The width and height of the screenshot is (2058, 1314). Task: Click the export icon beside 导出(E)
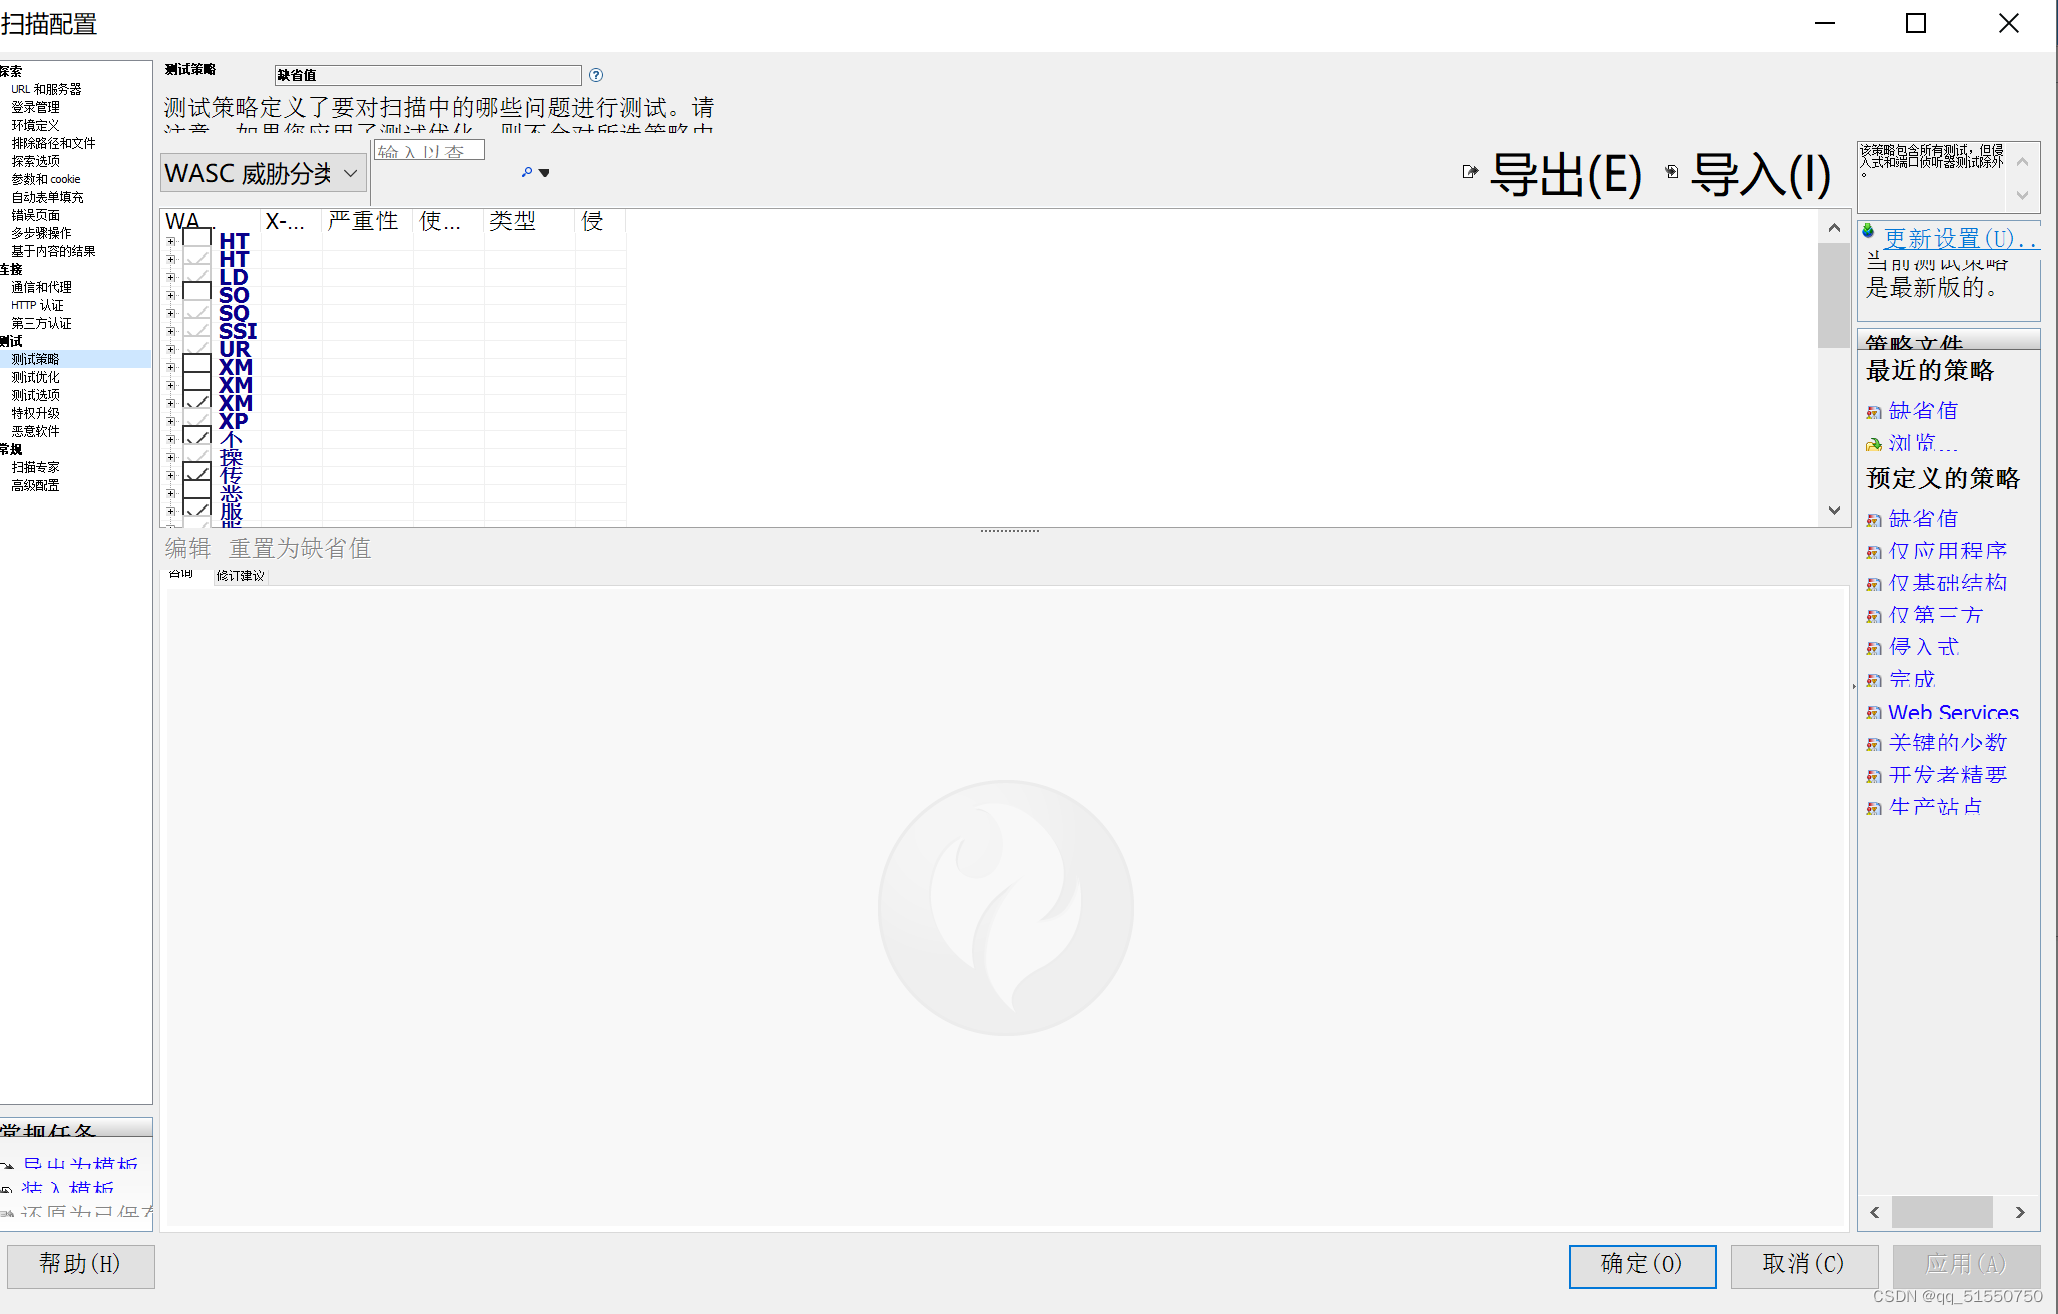[1470, 172]
